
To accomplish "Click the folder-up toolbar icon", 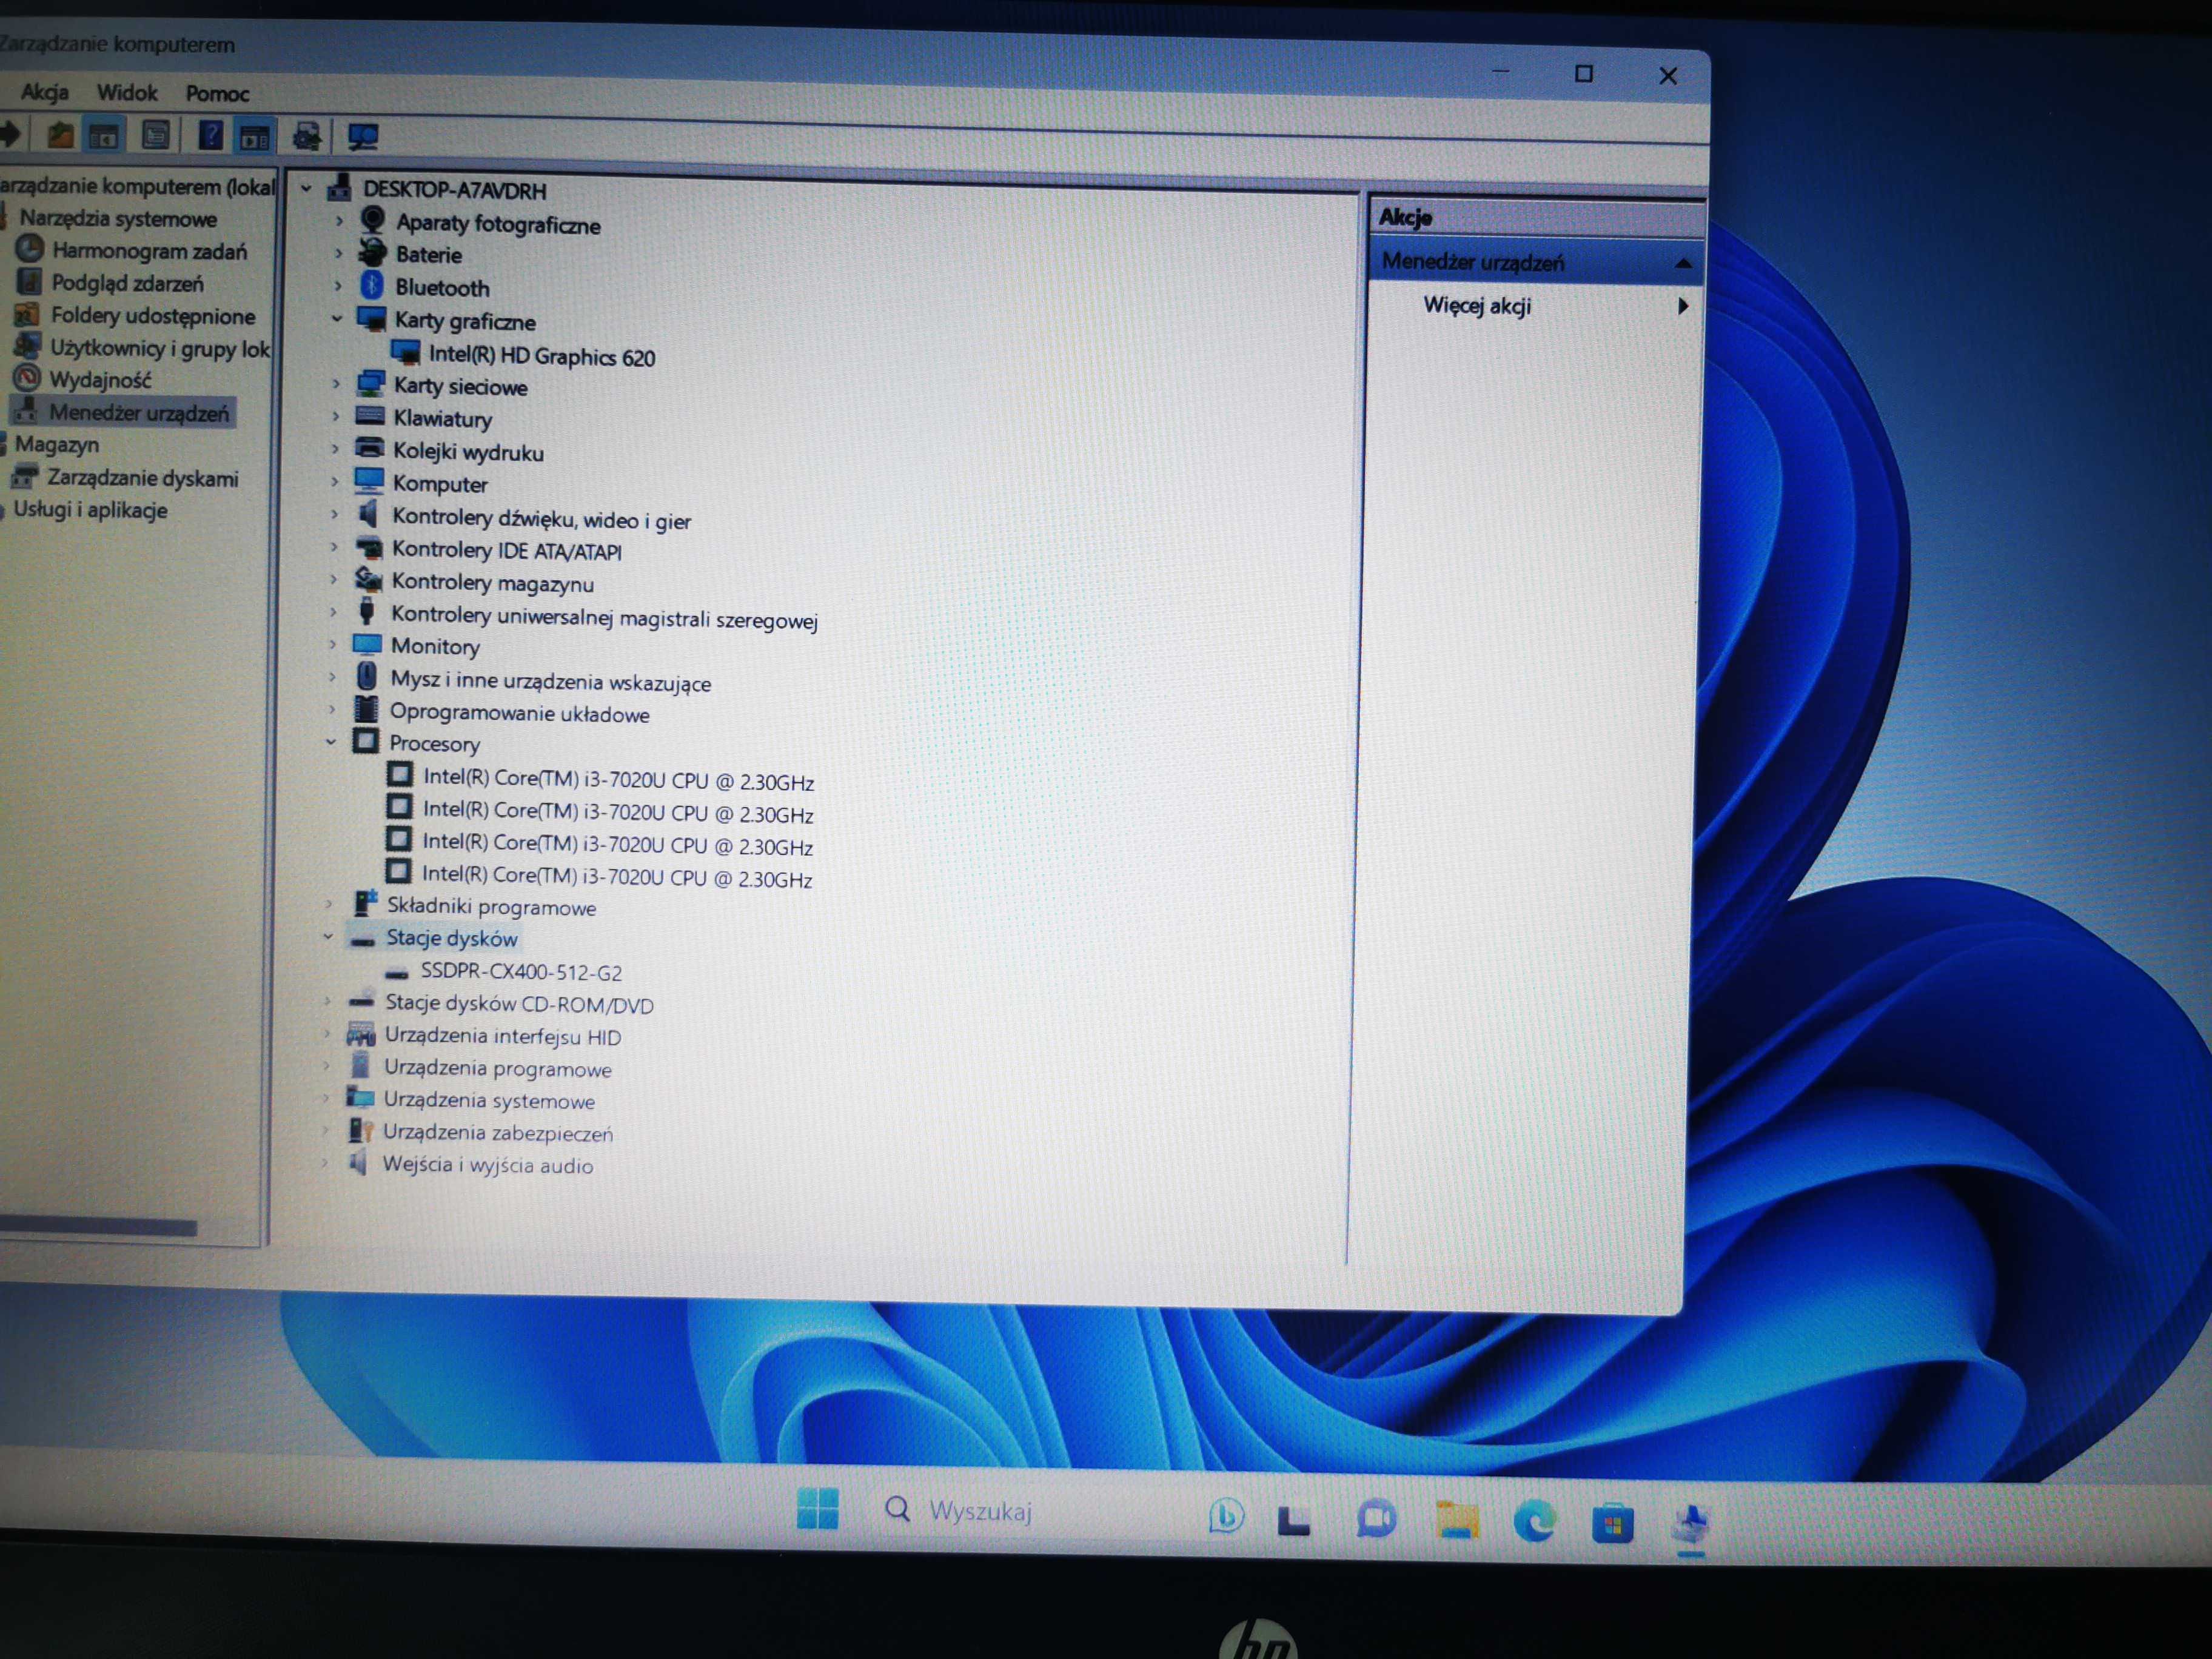I will coord(60,134).
